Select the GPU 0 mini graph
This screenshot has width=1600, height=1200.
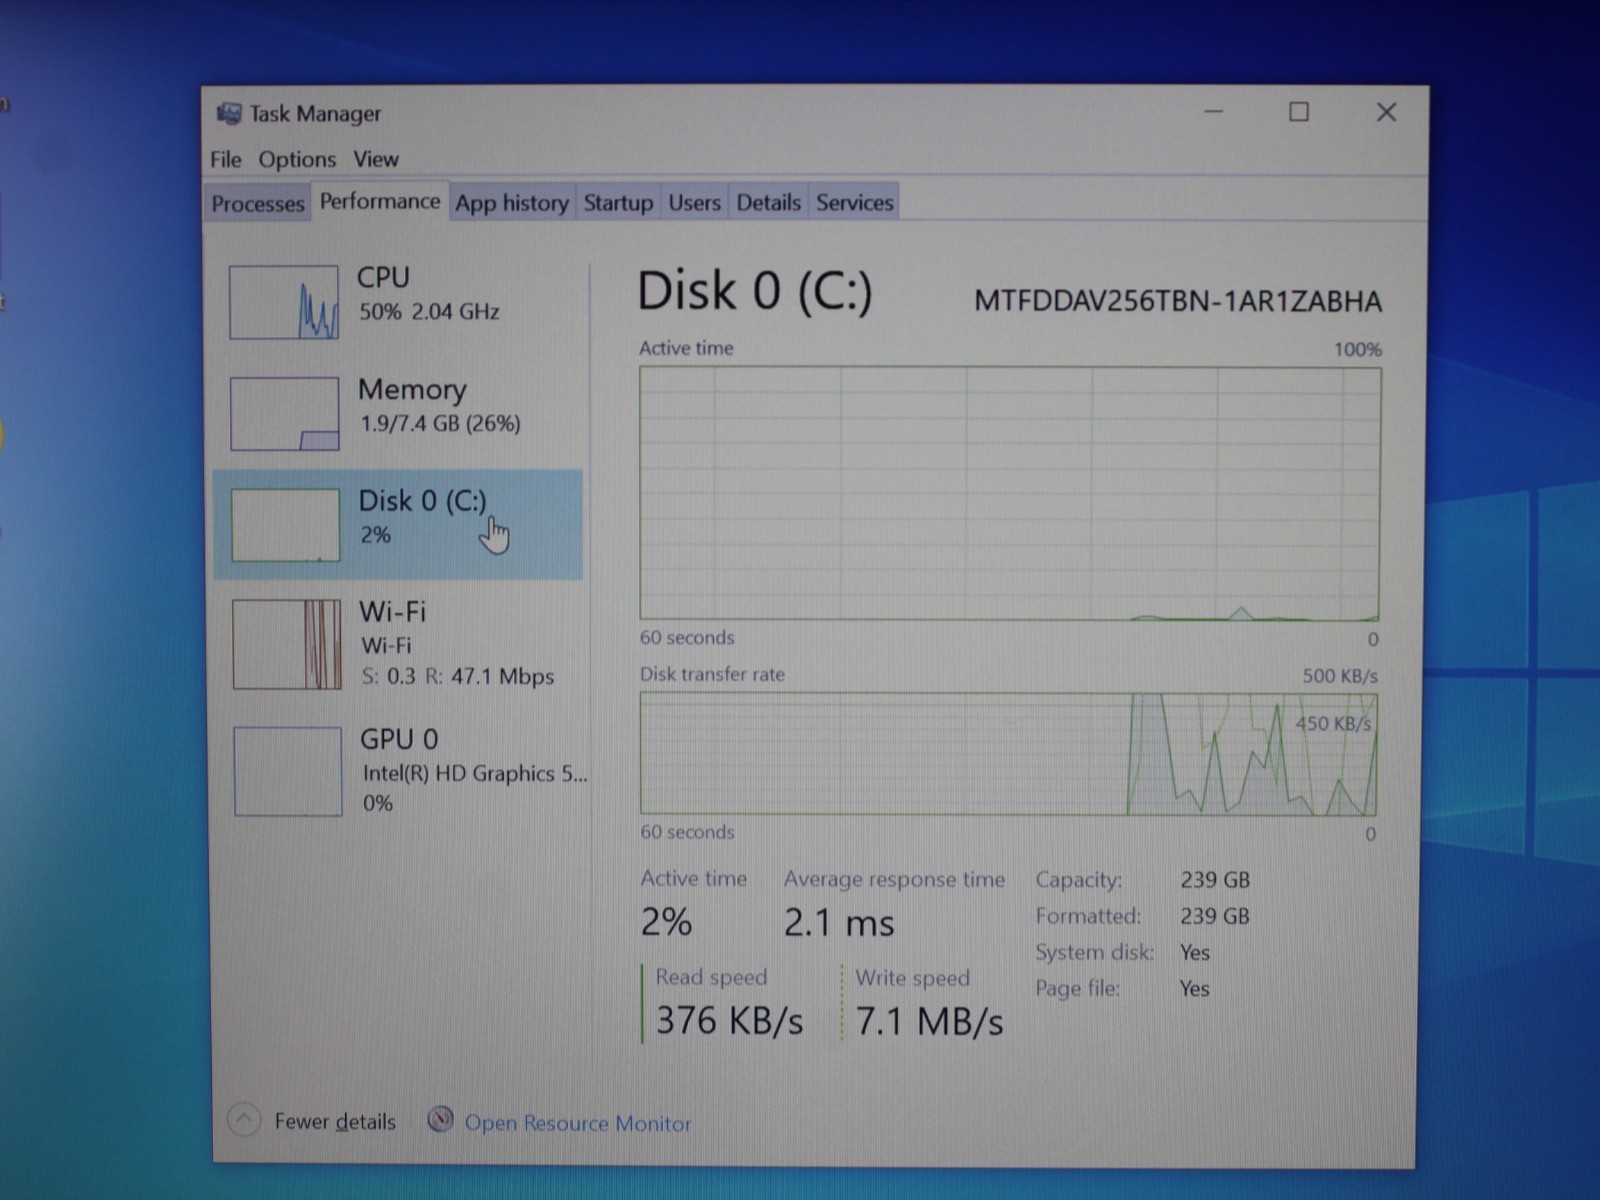(288, 771)
